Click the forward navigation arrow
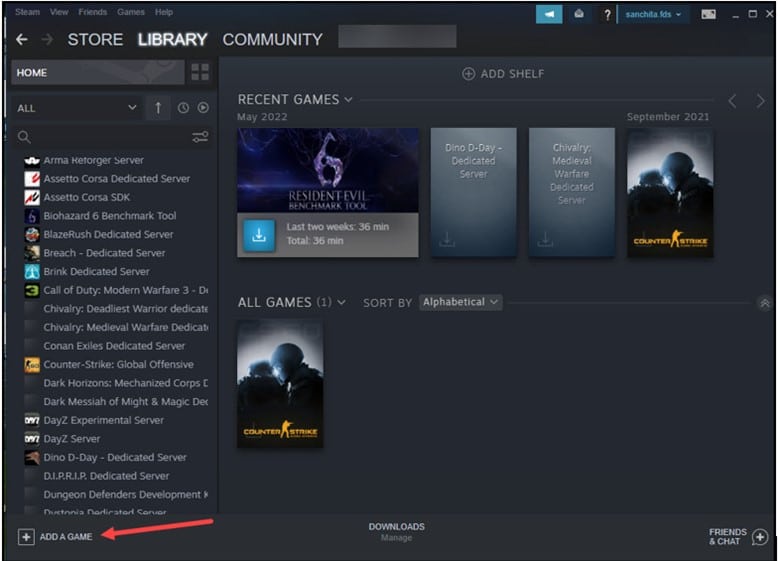The width and height of the screenshot is (780, 561). (47, 39)
